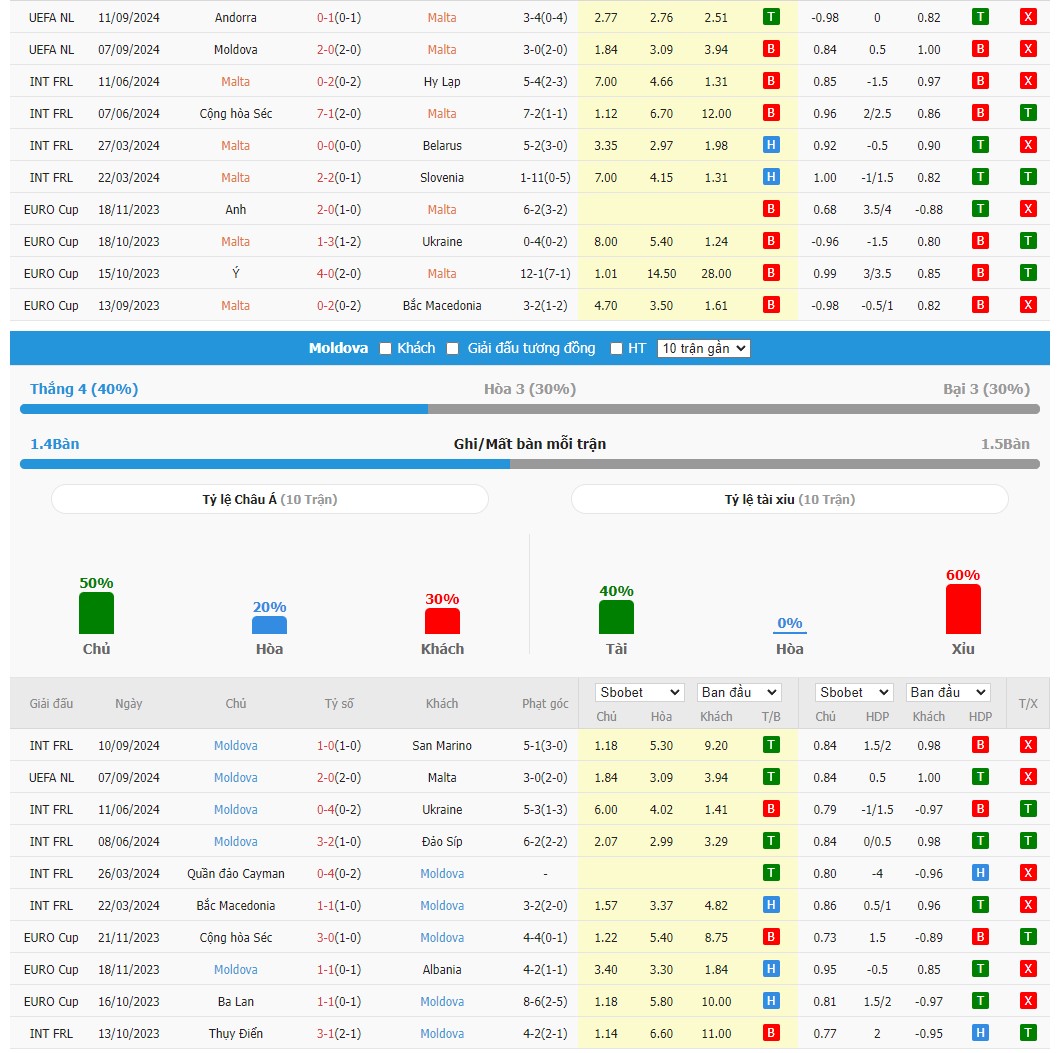The width and height of the screenshot is (1060, 1053).
Task: Open the Sbobet dropdown above Chủ HDP columns
Action: coord(854,692)
